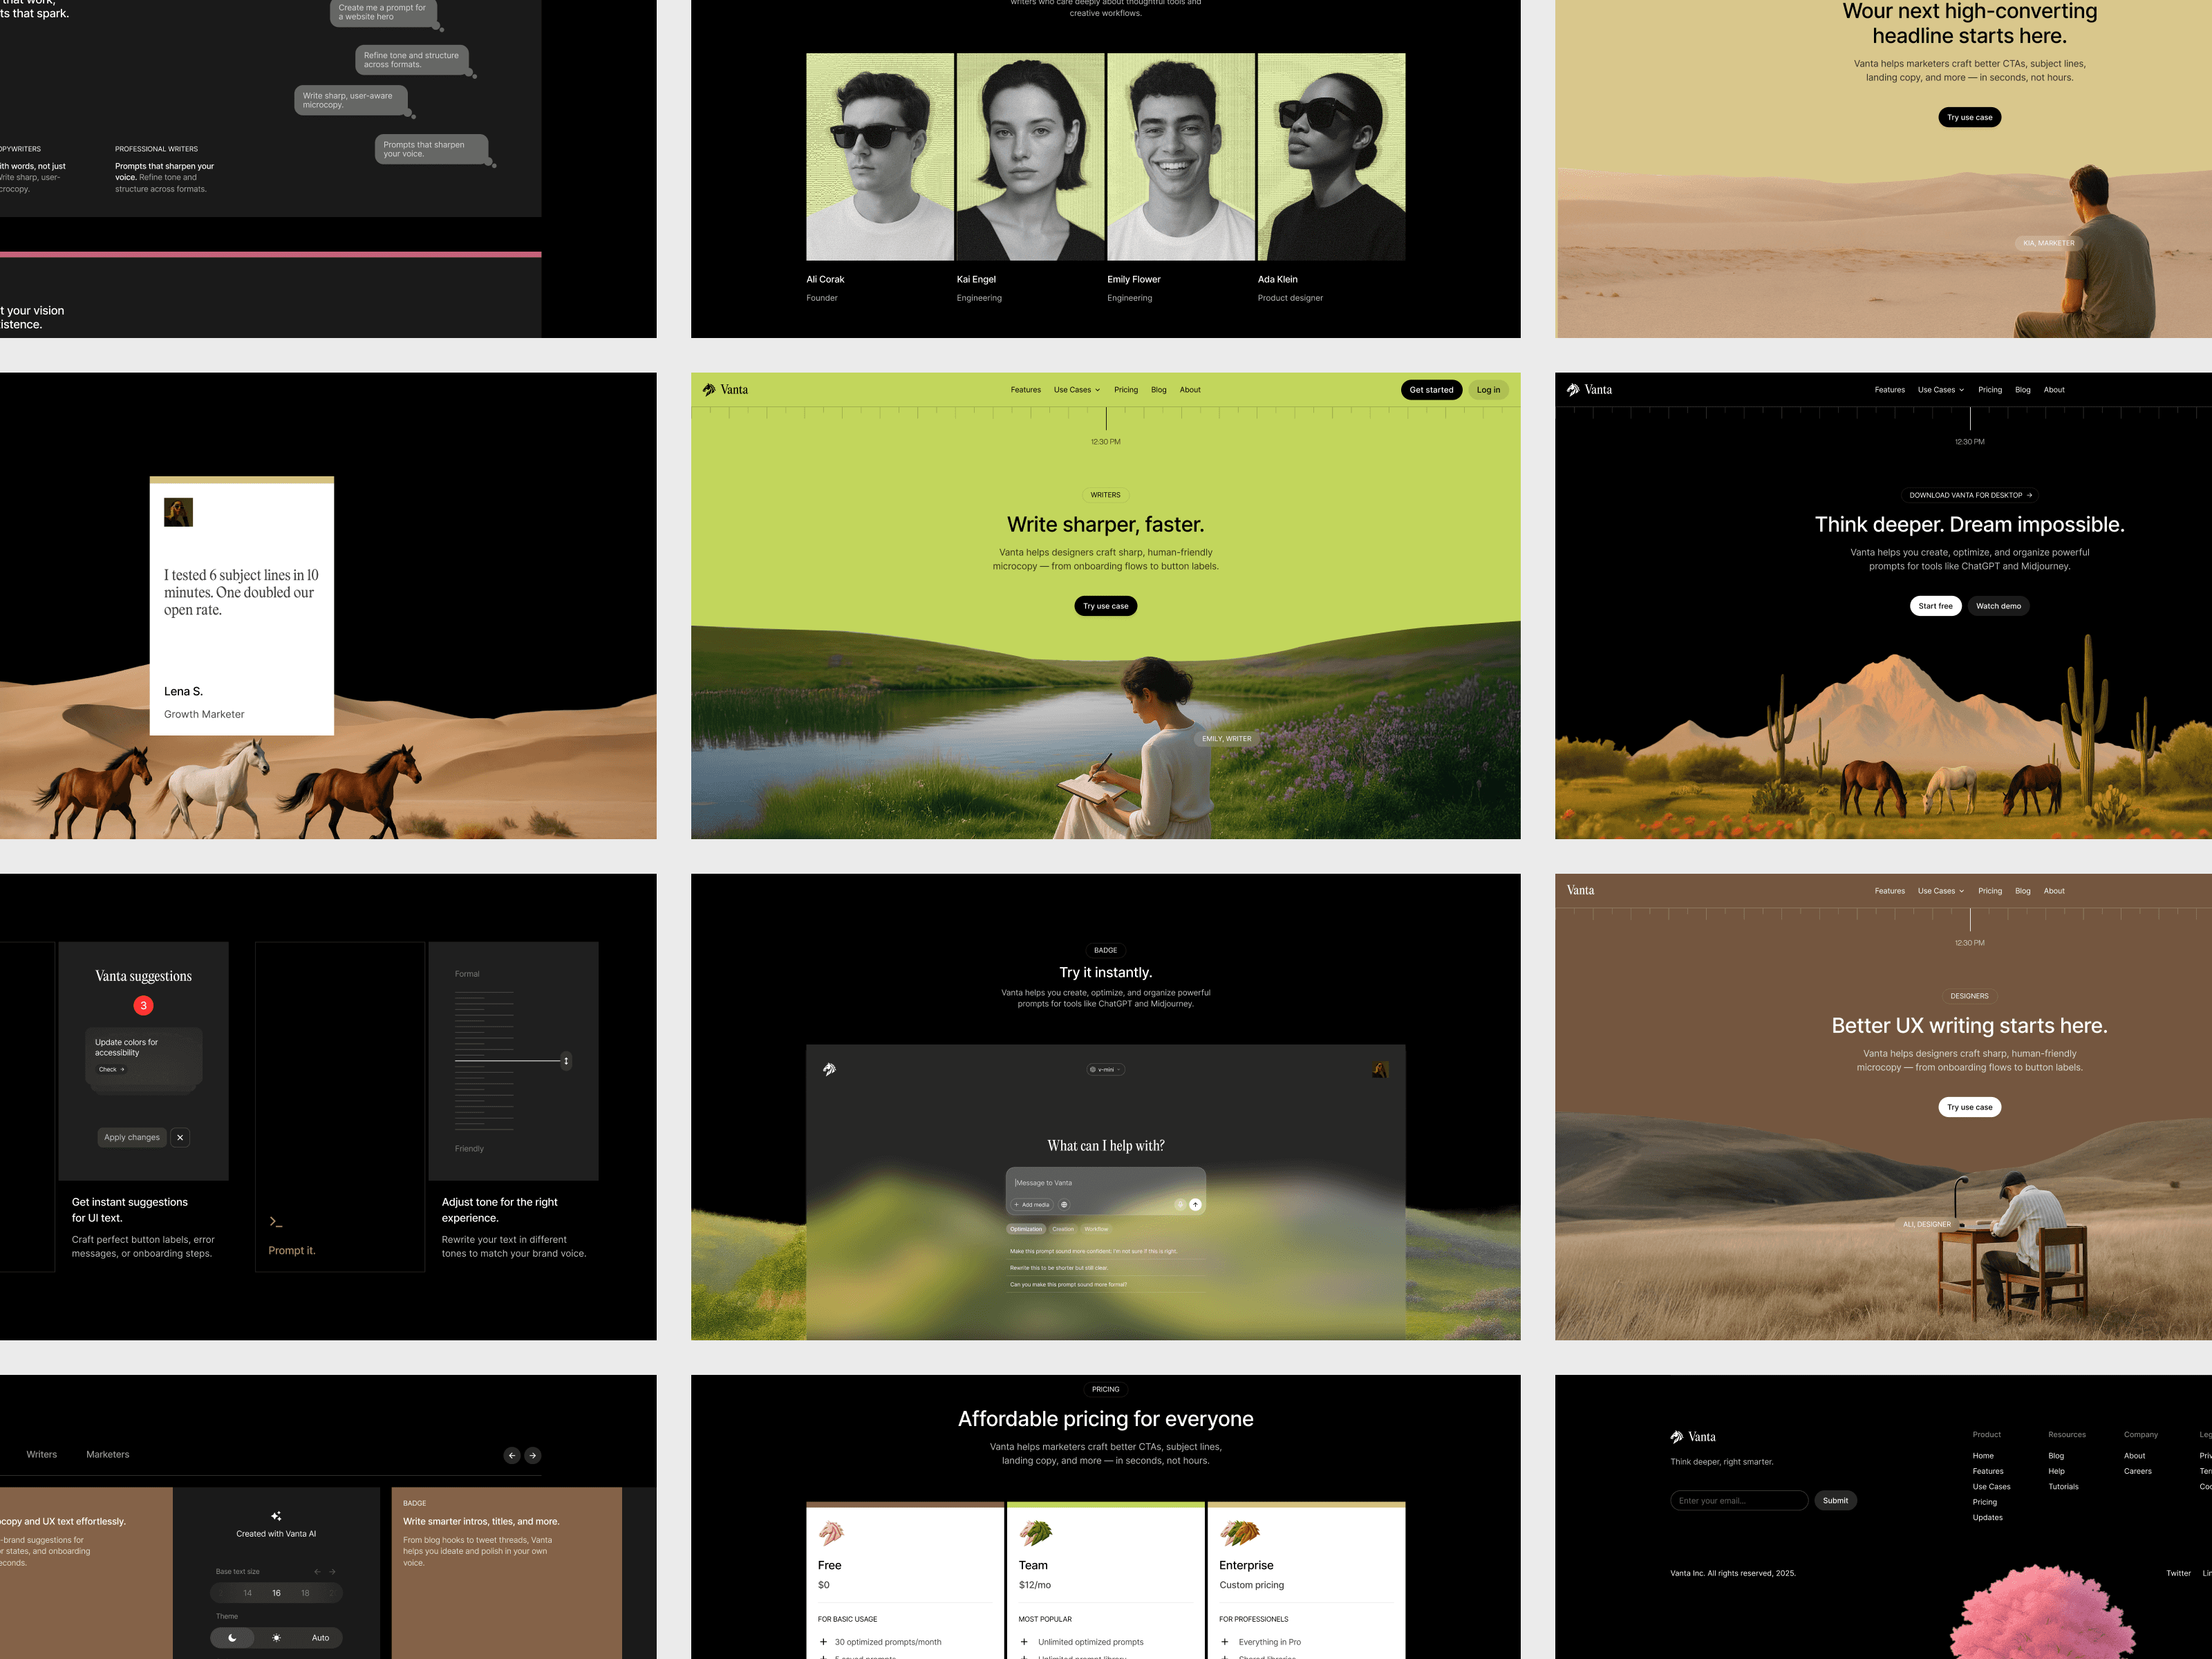2212x1659 pixels.
Task: Select the Marketers tab
Action: [107, 1455]
